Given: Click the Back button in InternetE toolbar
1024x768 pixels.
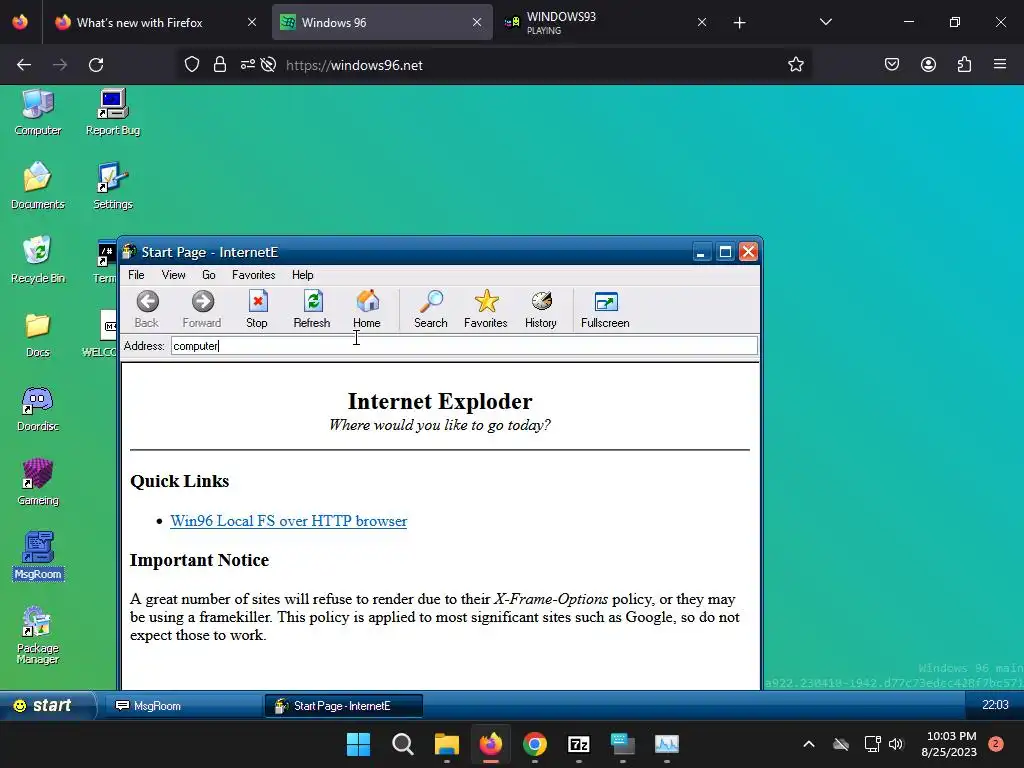Looking at the screenshot, I should [x=147, y=309].
